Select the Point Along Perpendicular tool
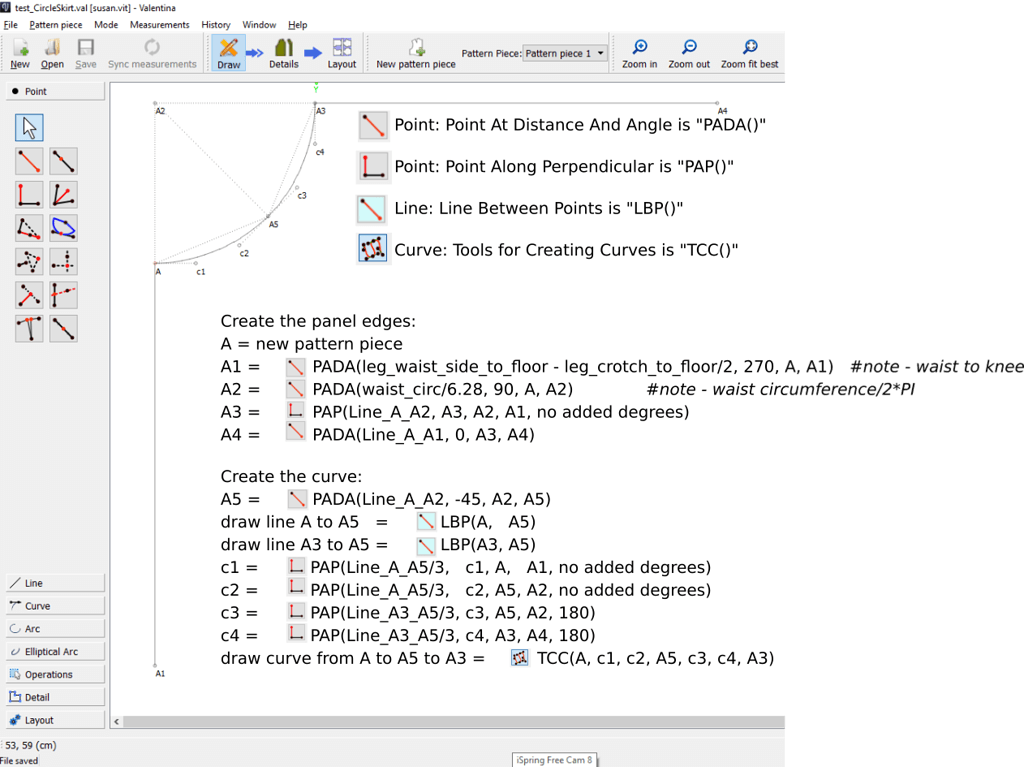Viewport: 1024px width, 767px height. [29, 195]
